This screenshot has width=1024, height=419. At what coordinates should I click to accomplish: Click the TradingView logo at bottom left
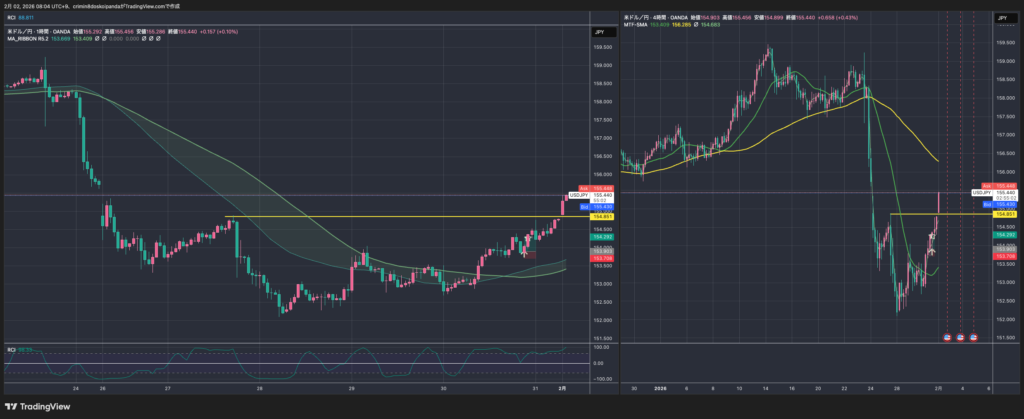coord(38,408)
